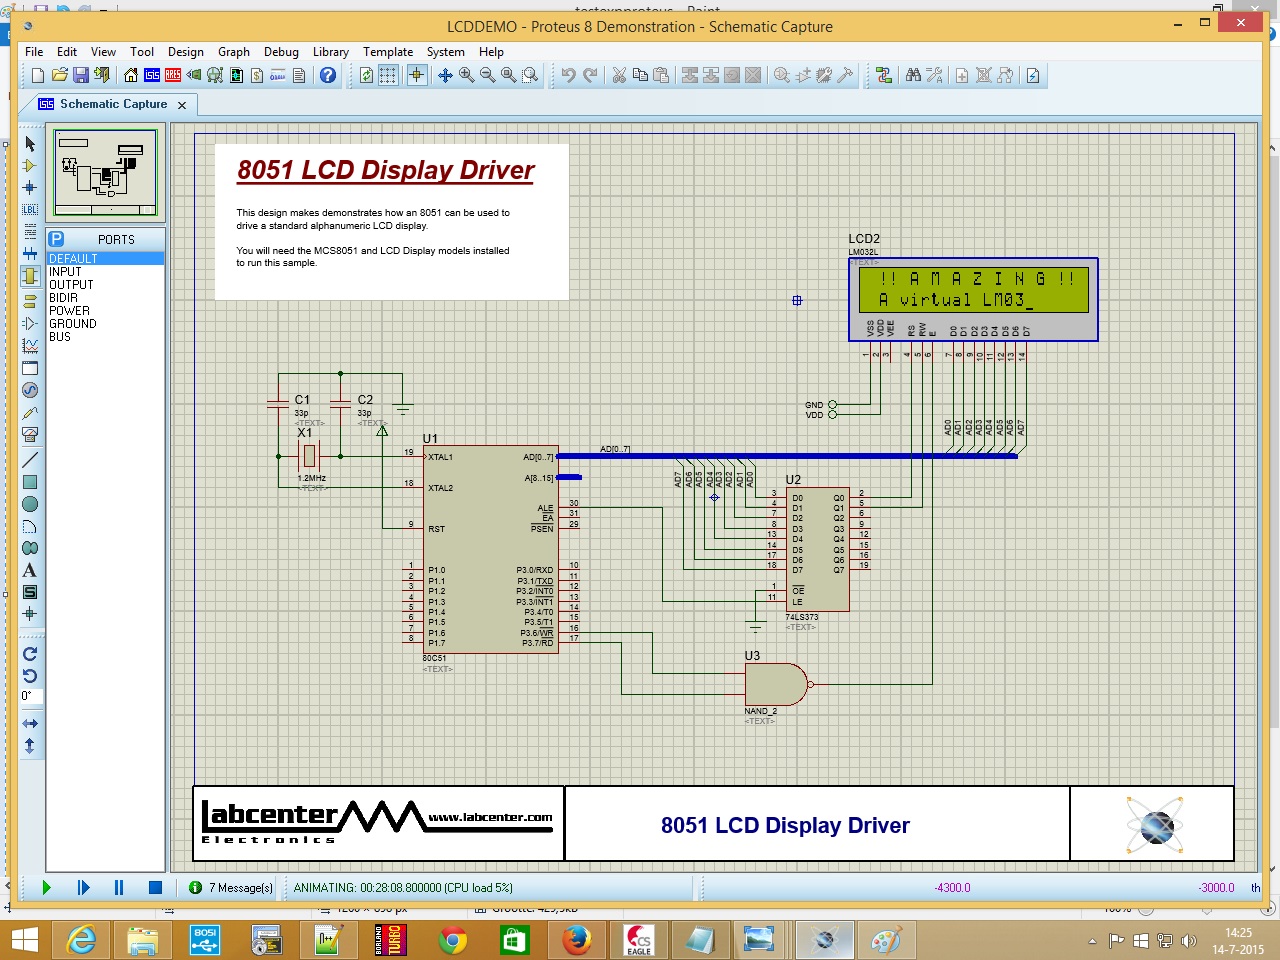Click the zoom to area icon
This screenshot has height=960, width=1280.
tap(530, 75)
